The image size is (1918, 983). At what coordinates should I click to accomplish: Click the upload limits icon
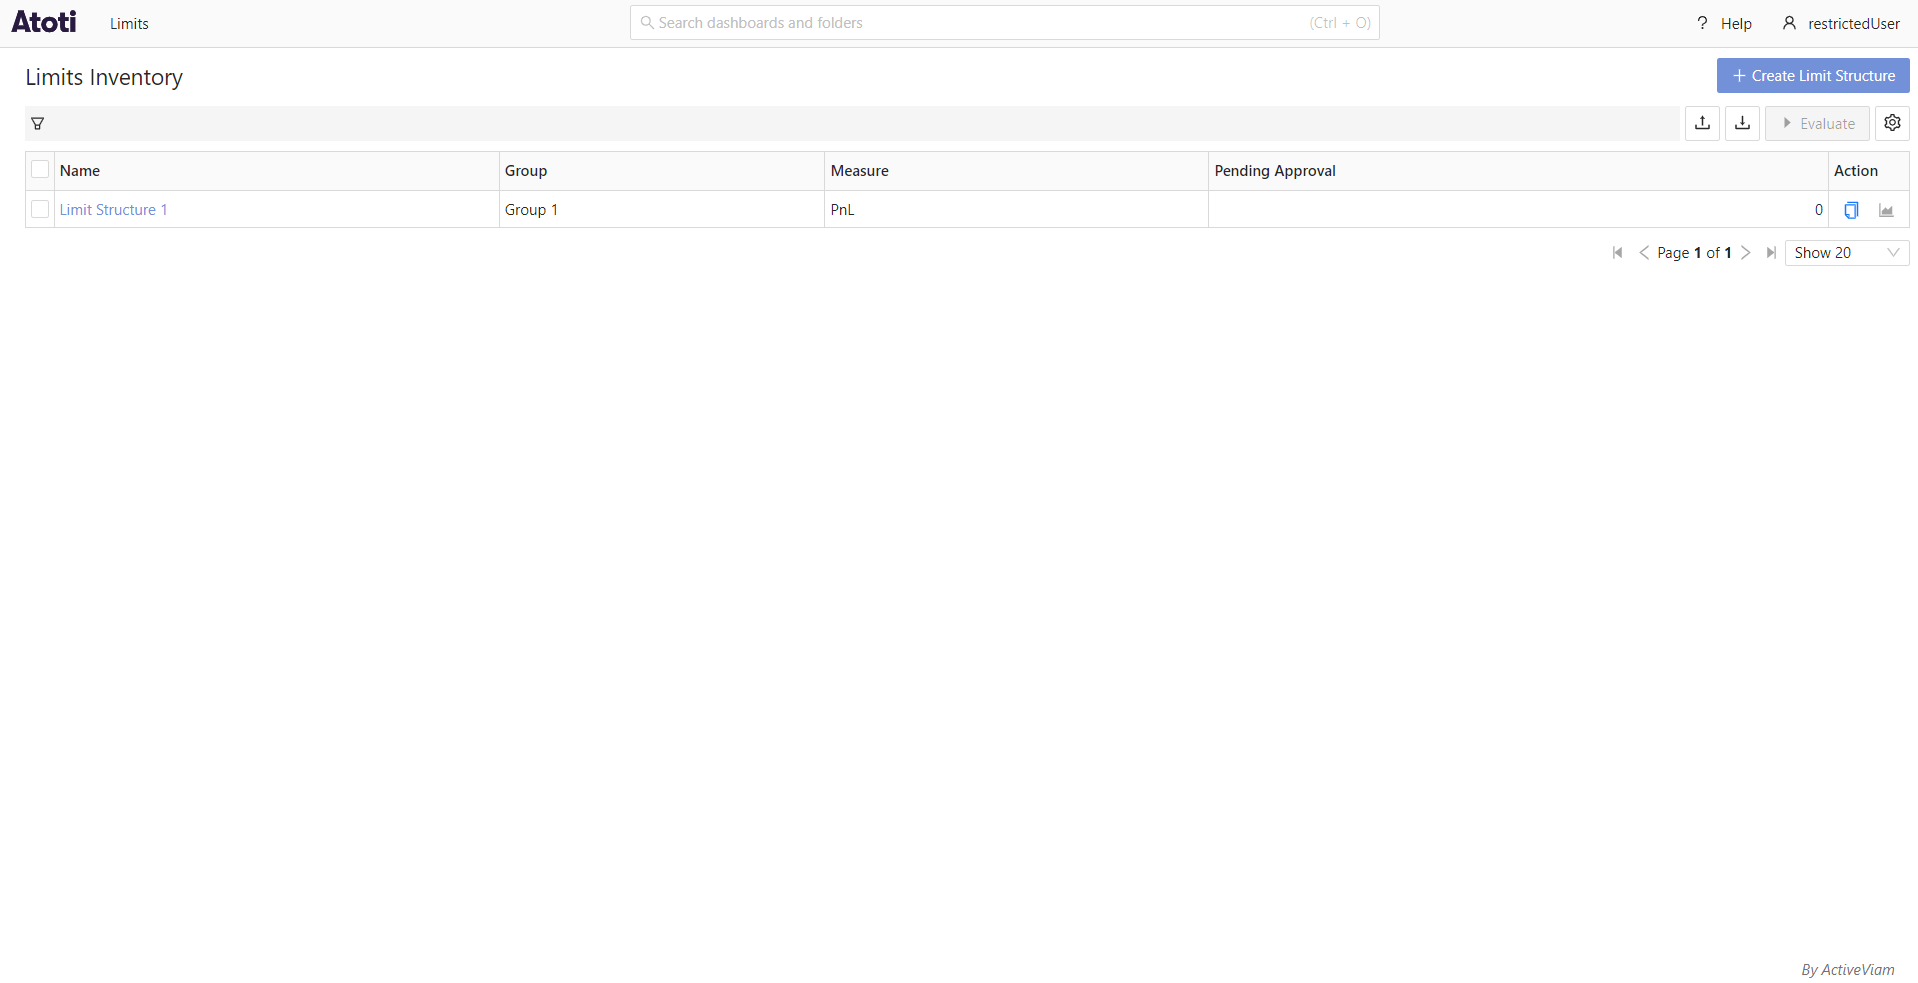pos(1701,122)
